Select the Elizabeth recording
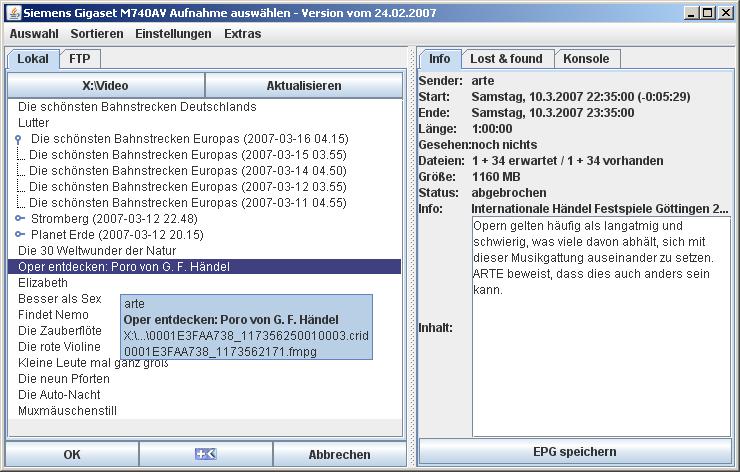This screenshot has height=472, width=740. [42, 283]
